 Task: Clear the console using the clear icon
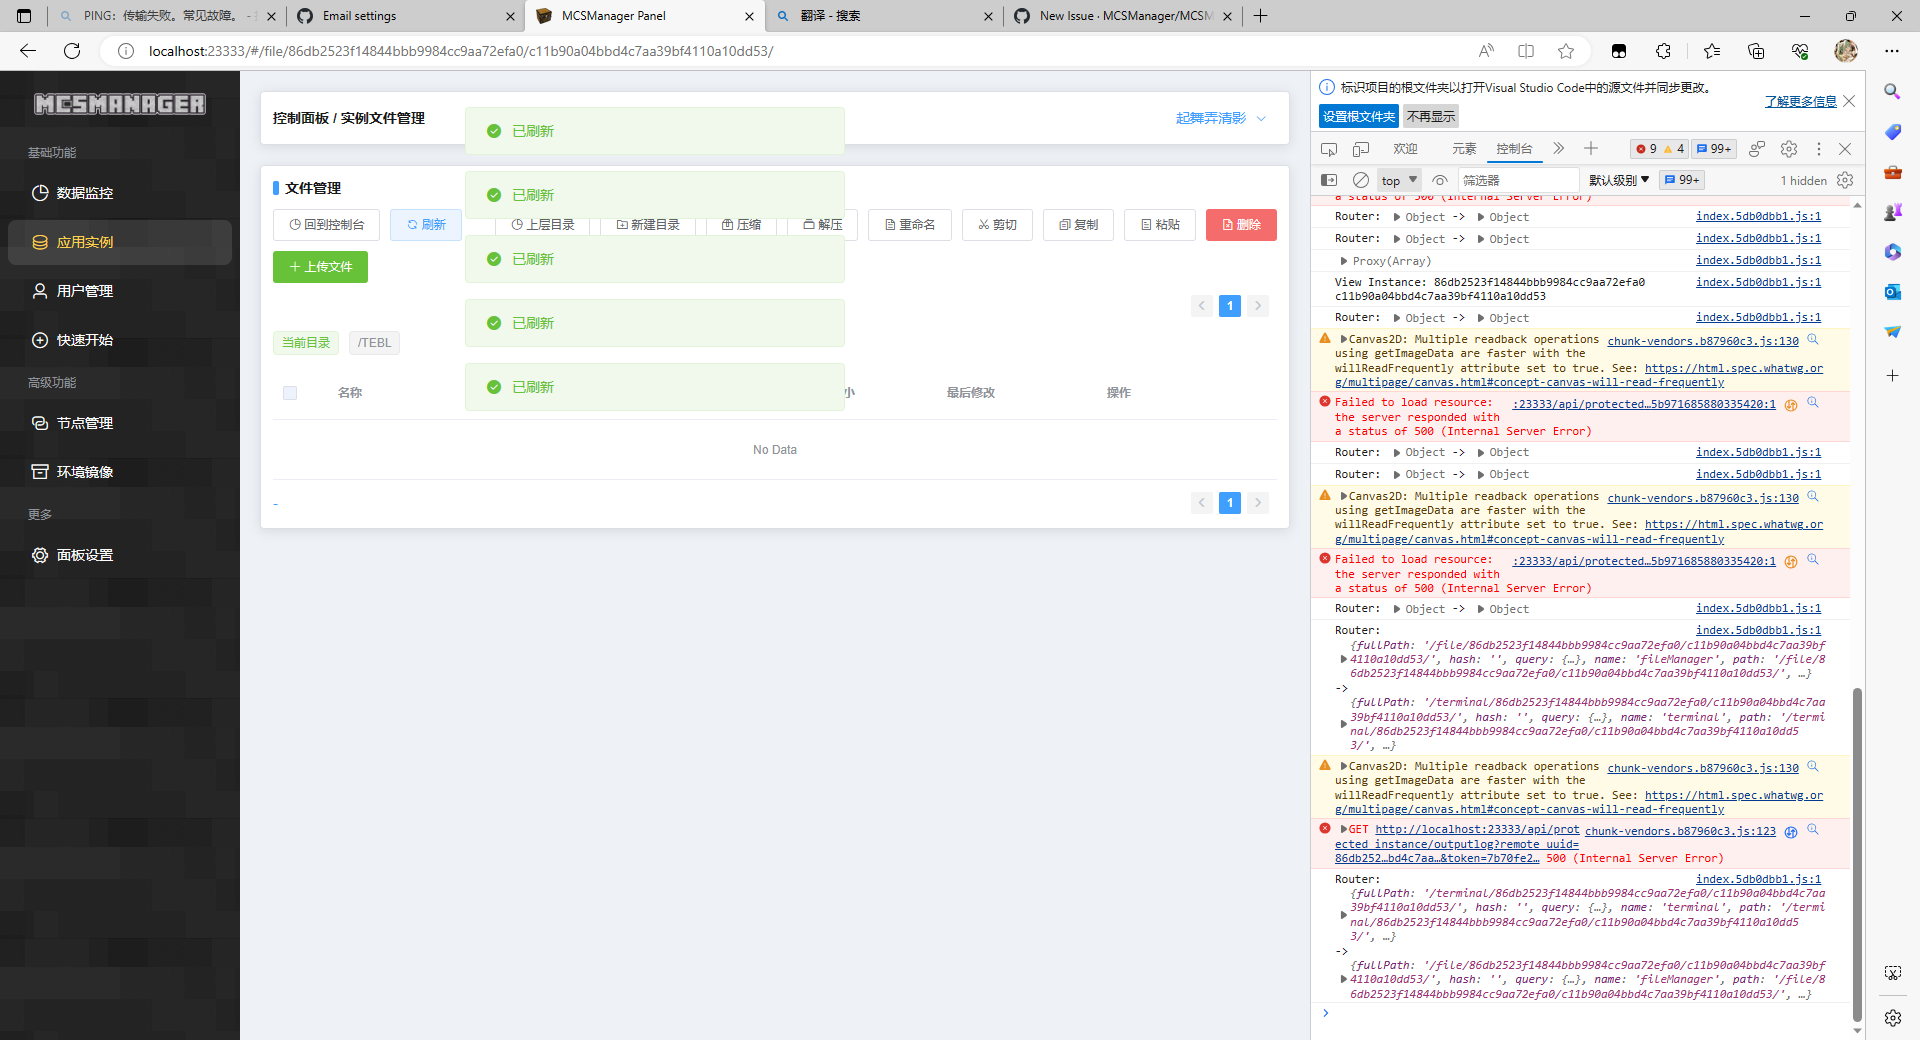(1361, 180)
